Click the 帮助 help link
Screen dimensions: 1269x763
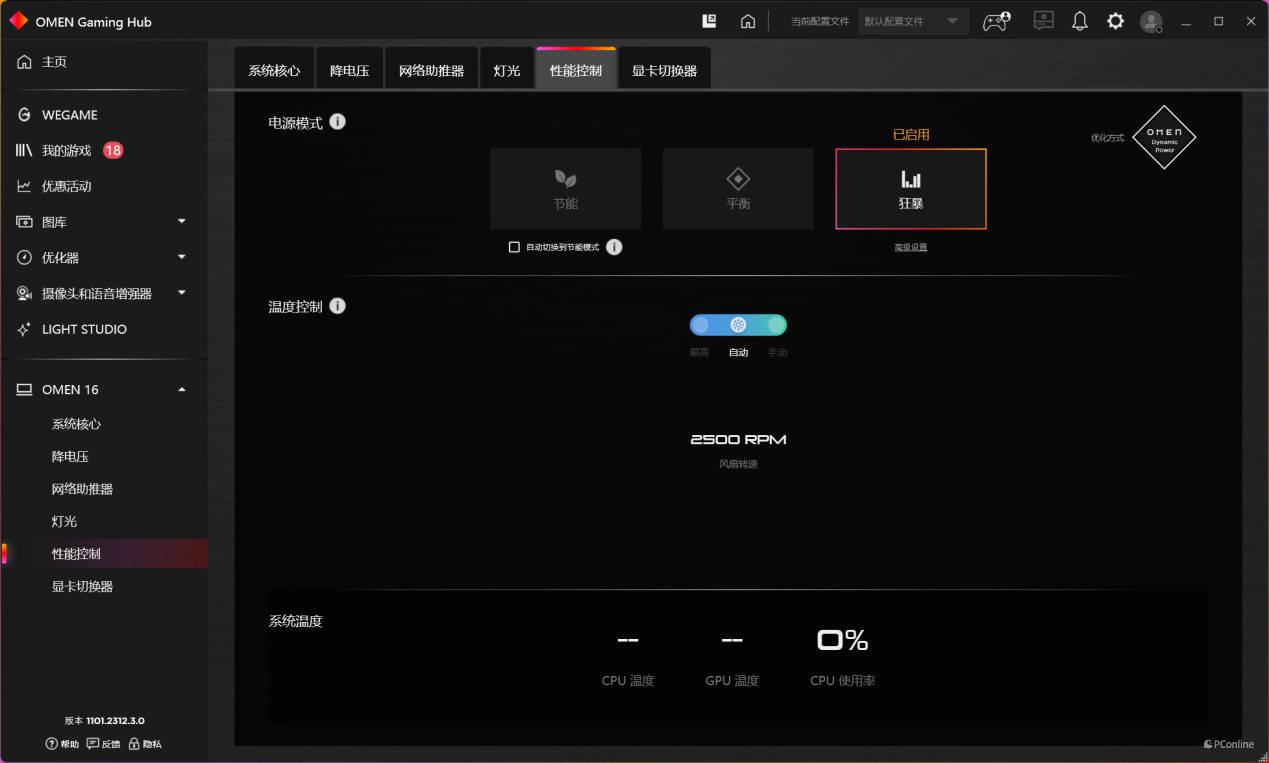(62, 744)
